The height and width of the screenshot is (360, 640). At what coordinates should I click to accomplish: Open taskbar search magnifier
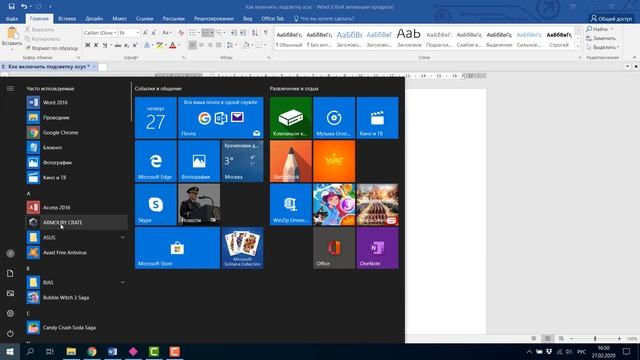click(30, 351)
